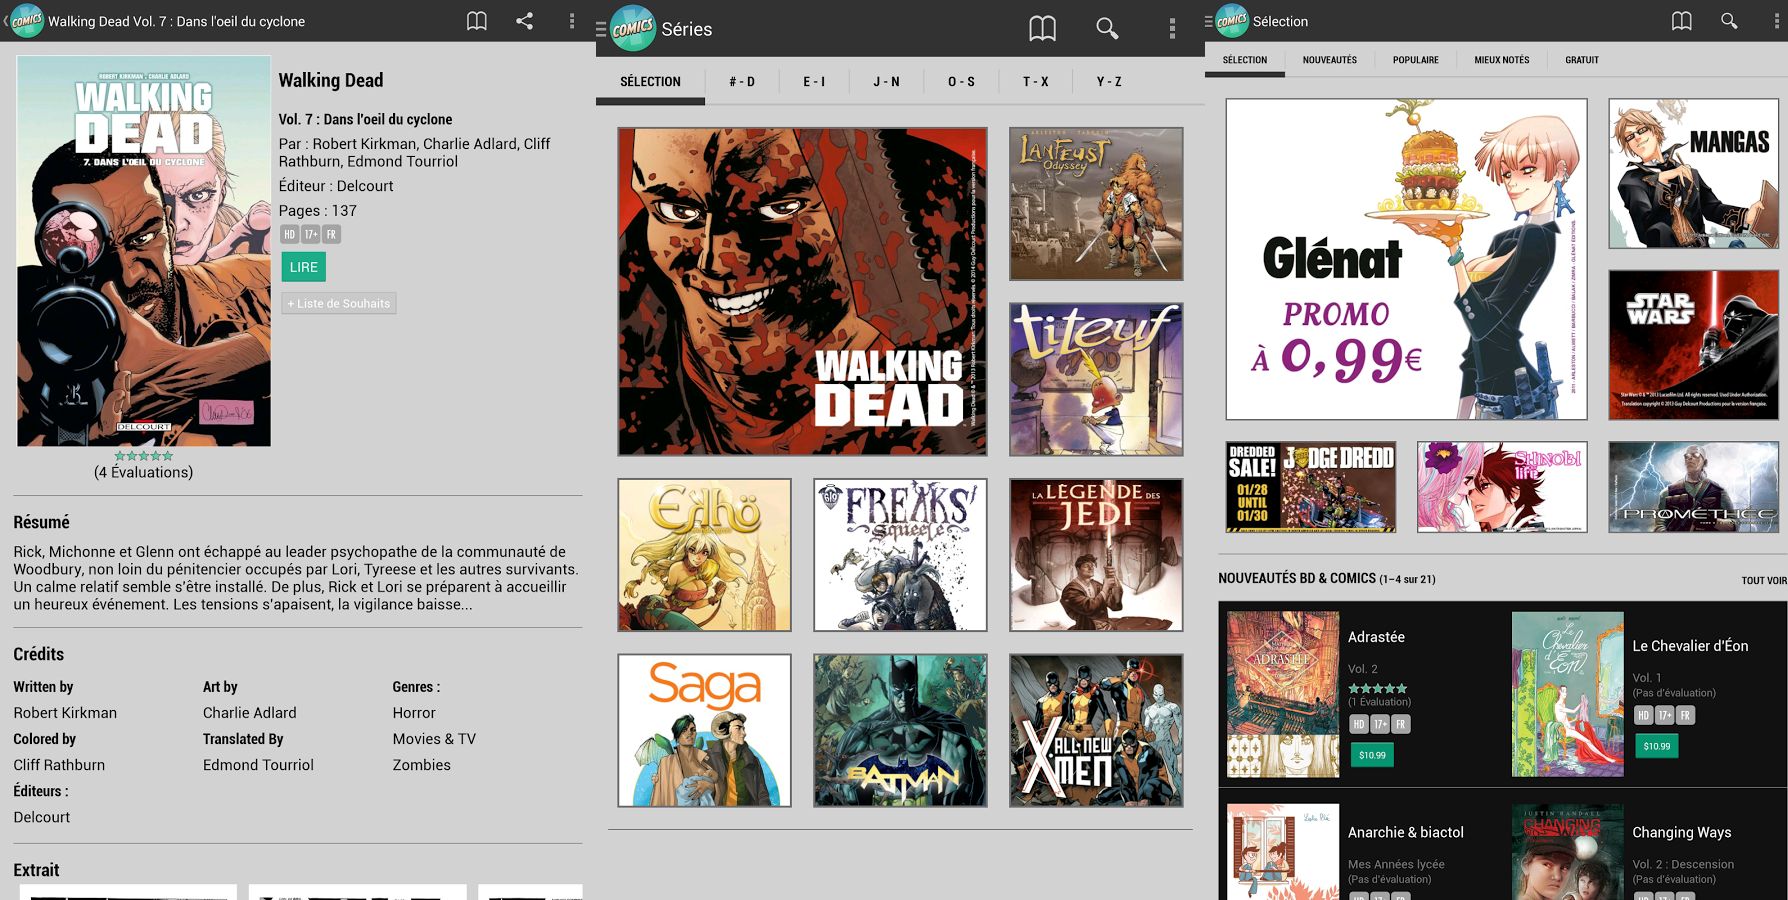The height and width of the screenshot is (900, 1788).
Task: Open Anarchie & biactol cover thumbnail
Action: click(1283, 852)
